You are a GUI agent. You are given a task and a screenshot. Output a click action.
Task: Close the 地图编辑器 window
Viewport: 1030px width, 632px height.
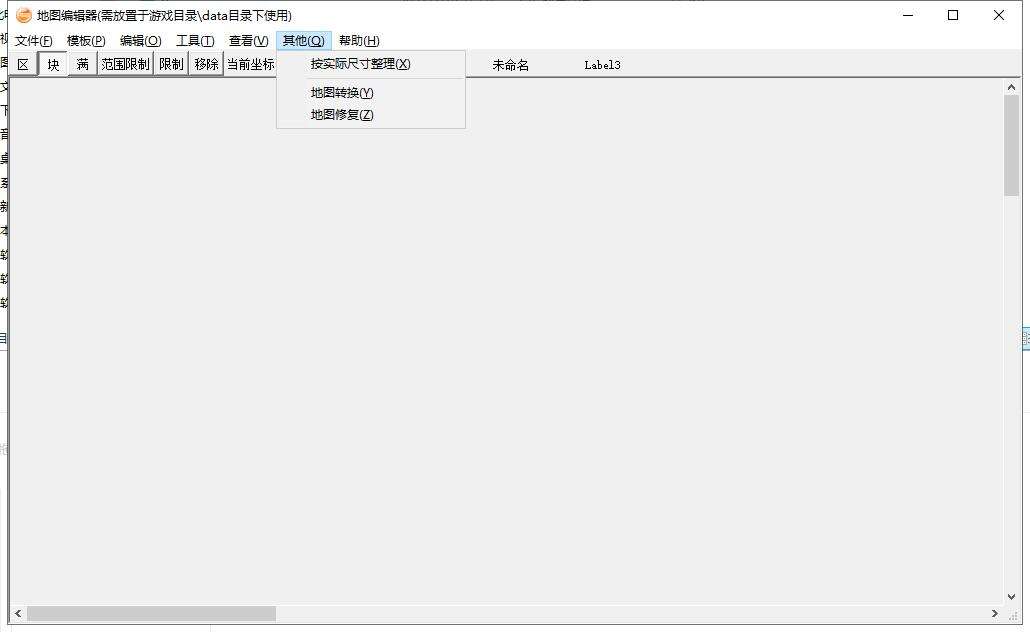pos(998,15)
